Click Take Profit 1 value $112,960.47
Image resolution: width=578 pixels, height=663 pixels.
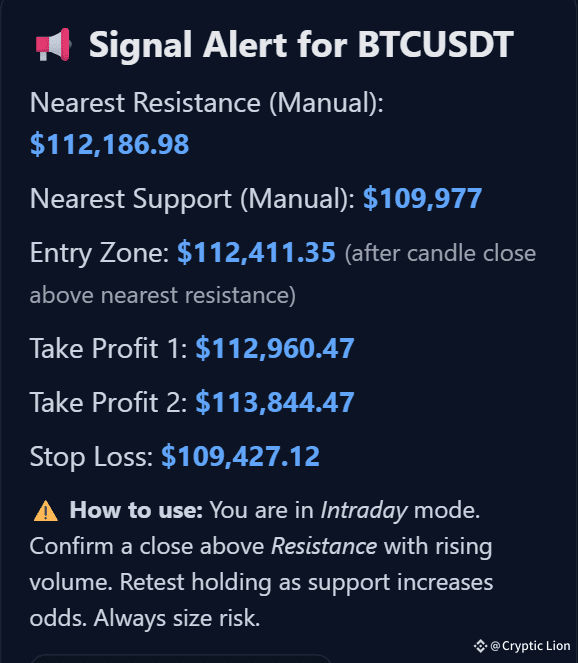tap(275, 348)
